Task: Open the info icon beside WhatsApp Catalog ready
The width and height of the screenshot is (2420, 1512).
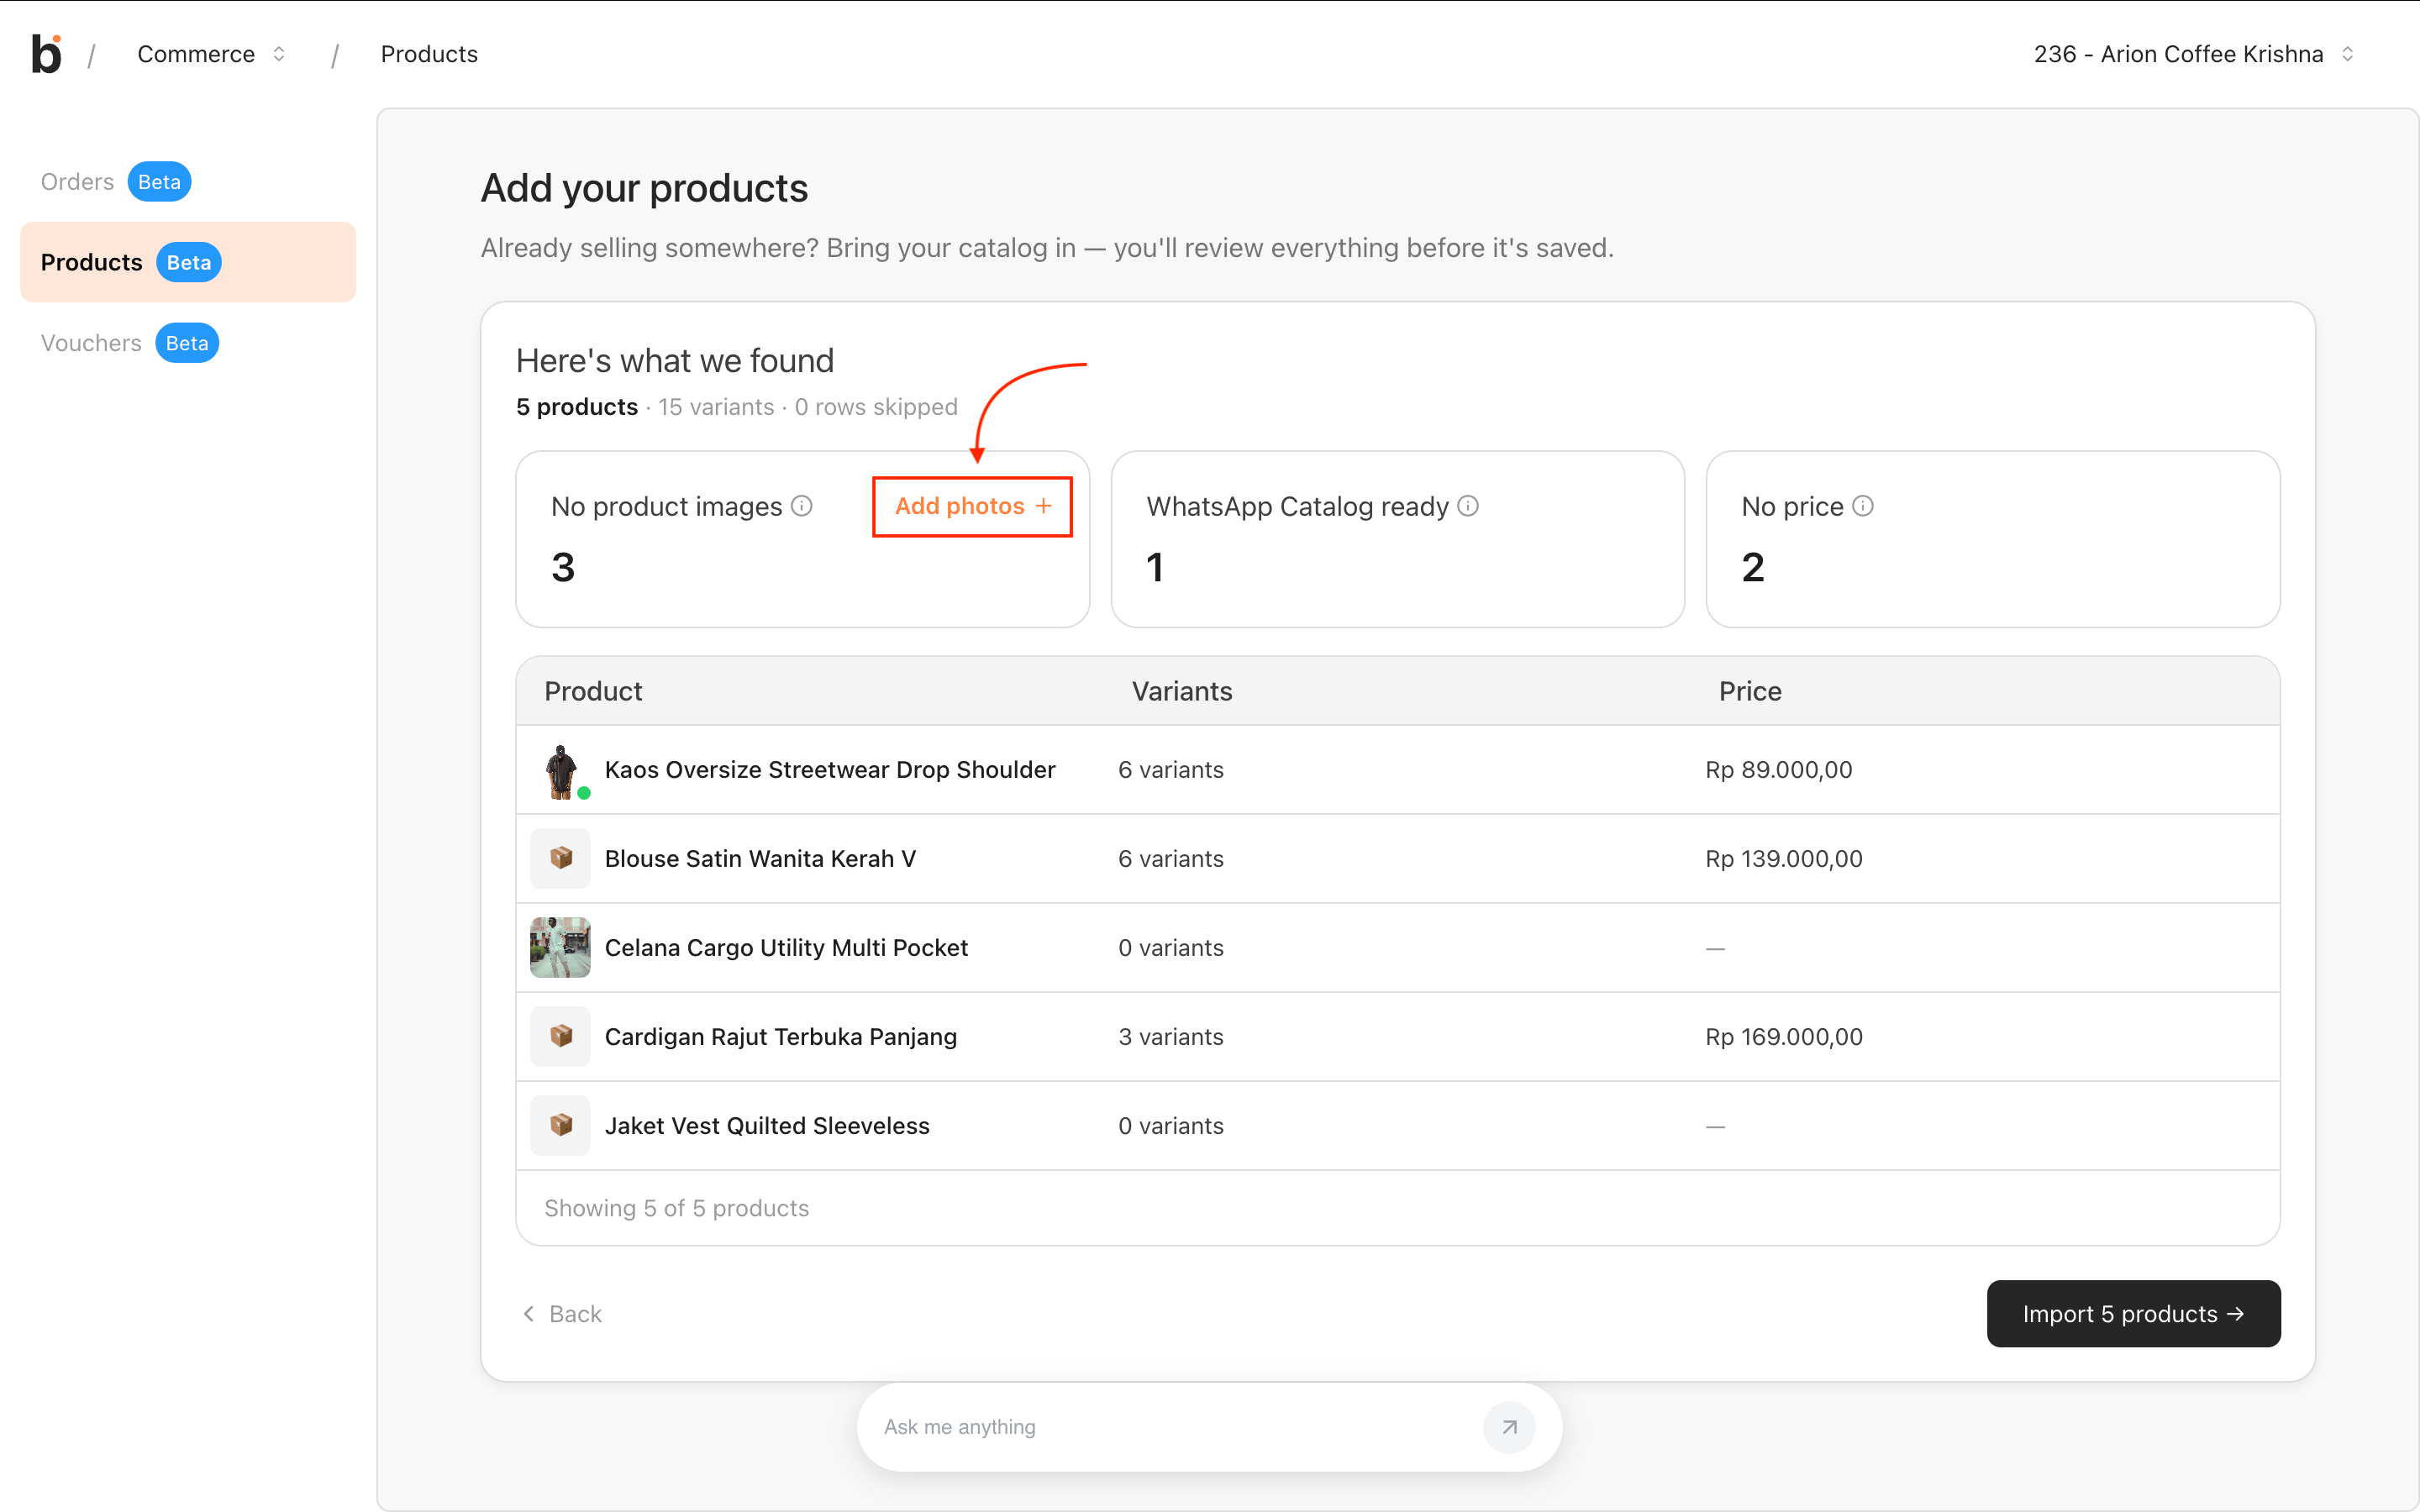Action: tap(1467, 506)
